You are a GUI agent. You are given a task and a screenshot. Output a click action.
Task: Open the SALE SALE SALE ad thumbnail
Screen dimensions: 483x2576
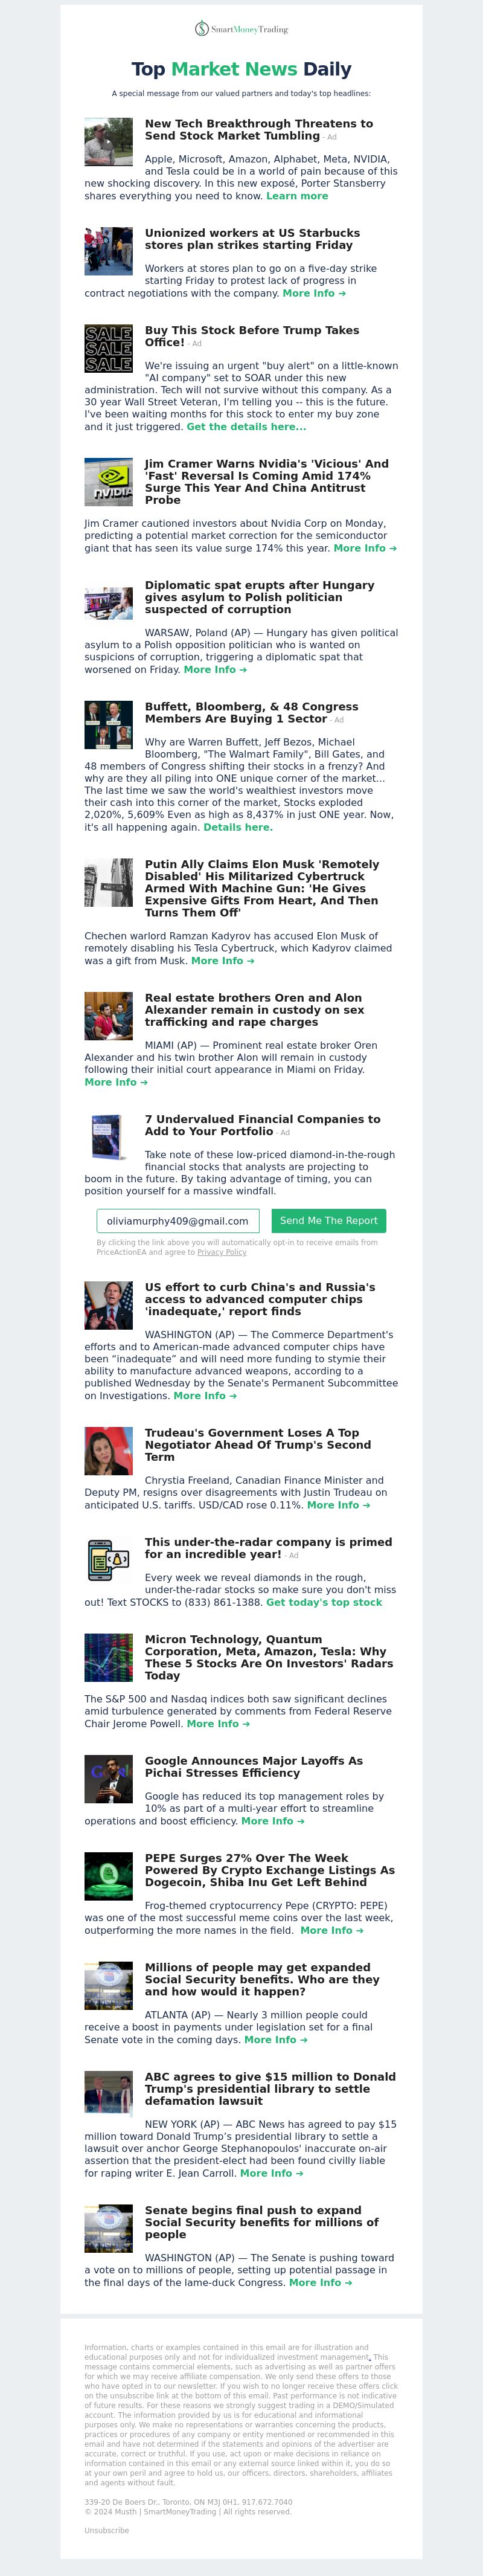tap(108, 349)
